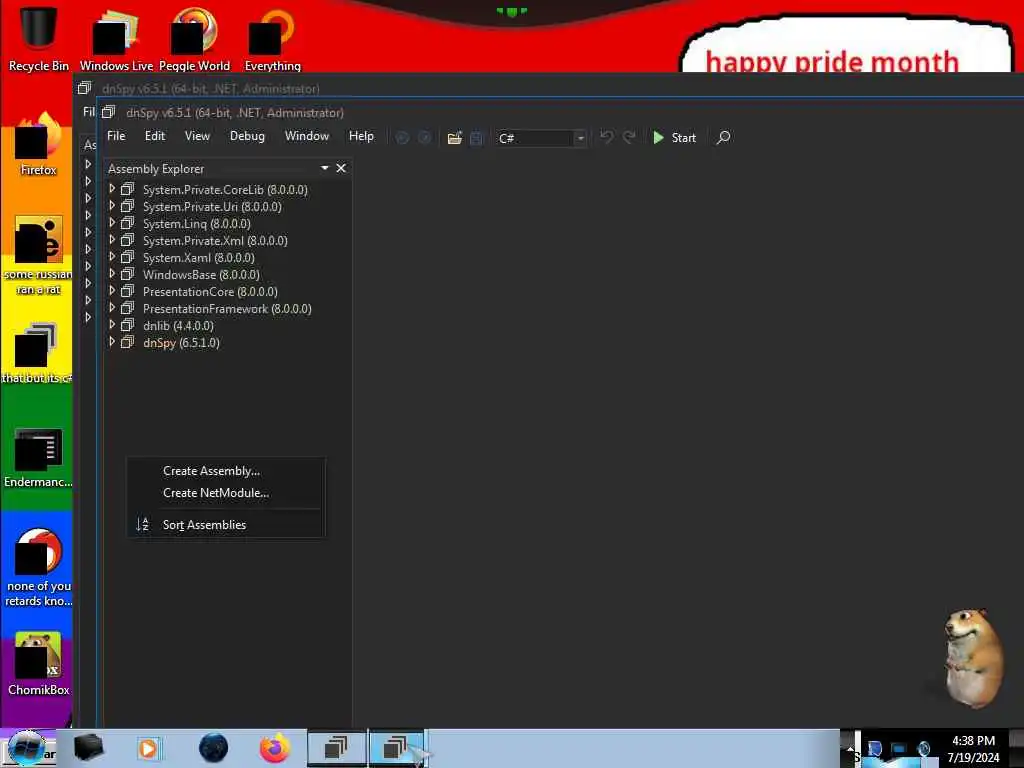
Task: Expand System.Private.Uri node
Action: [112, 206]
